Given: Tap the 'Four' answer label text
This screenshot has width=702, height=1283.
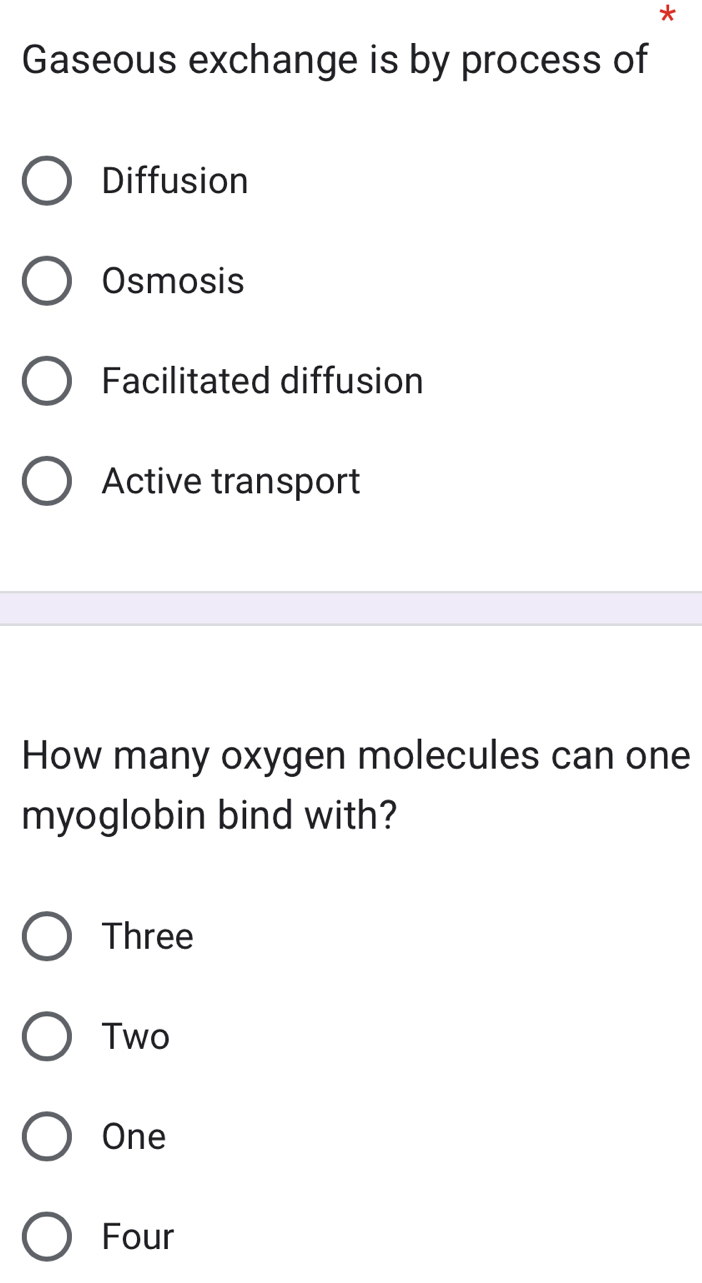Looking at the screenshot, I should coord(138,1236).
